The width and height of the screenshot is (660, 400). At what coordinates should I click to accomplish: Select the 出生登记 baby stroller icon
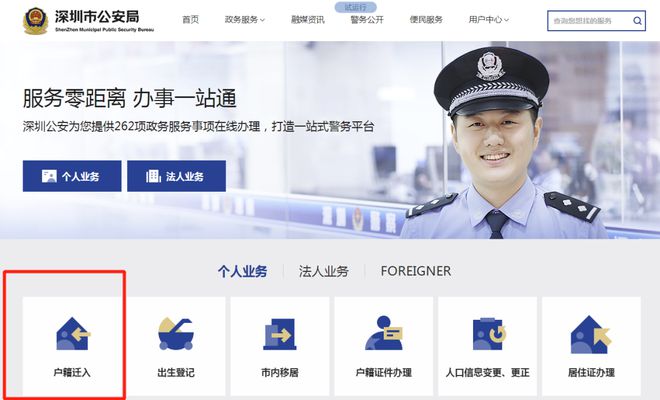[x=176, y=334]
